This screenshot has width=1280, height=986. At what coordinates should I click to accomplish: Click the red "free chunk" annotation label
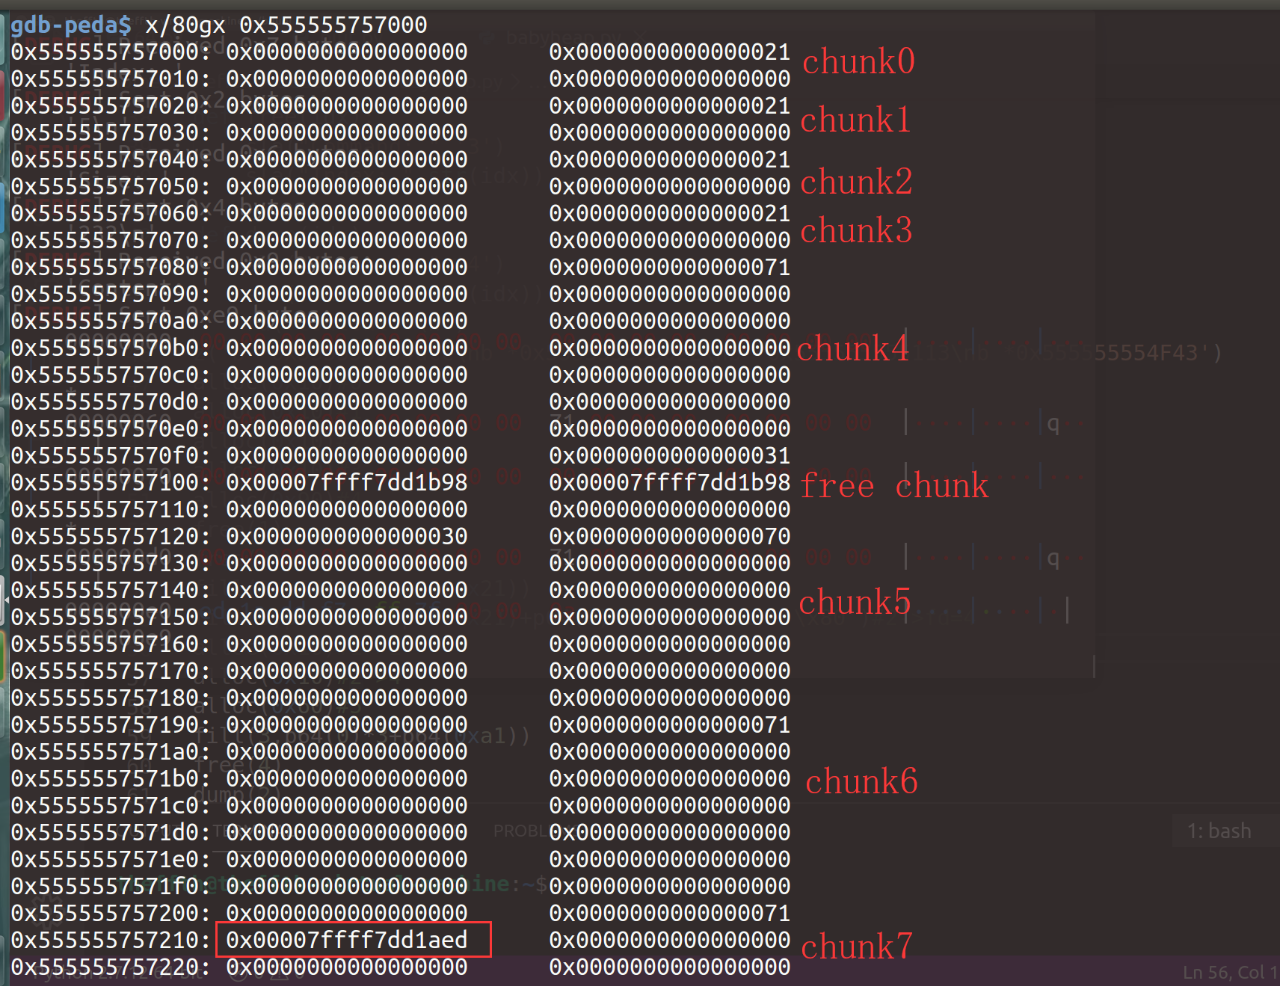click(x=894, y=486)
